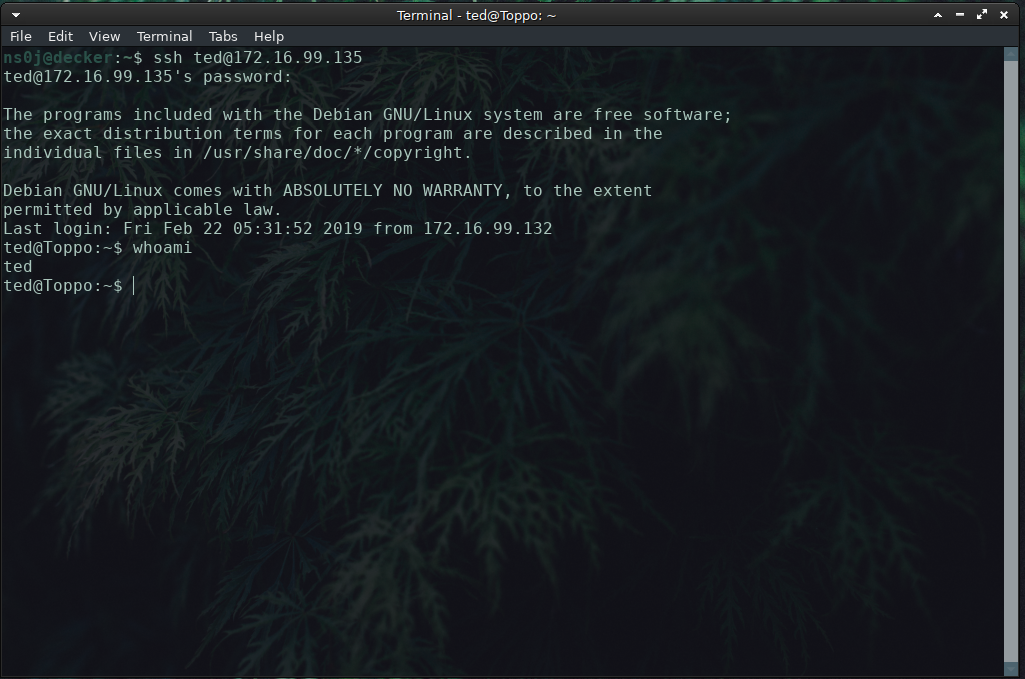The image size is (1025, 679).
Task: Open the View menu
Action: (105, 37)
